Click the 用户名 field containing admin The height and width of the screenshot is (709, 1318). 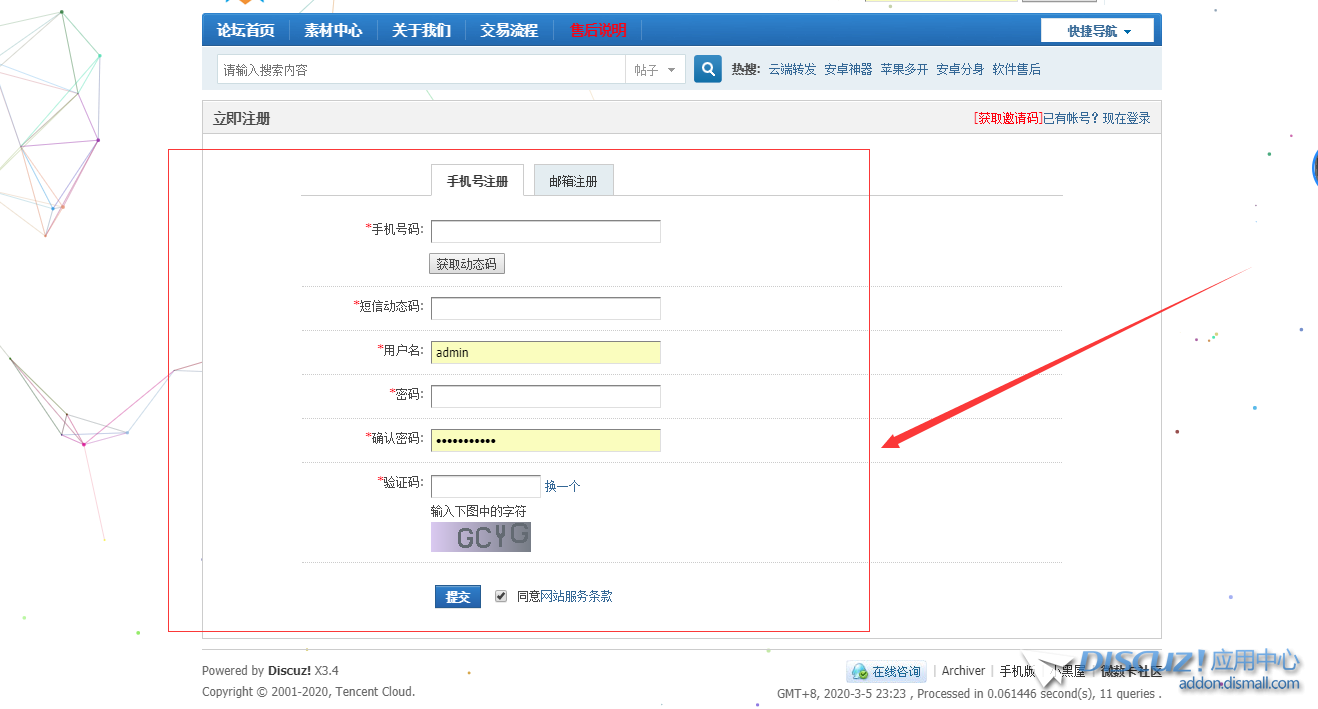point(546,352)
